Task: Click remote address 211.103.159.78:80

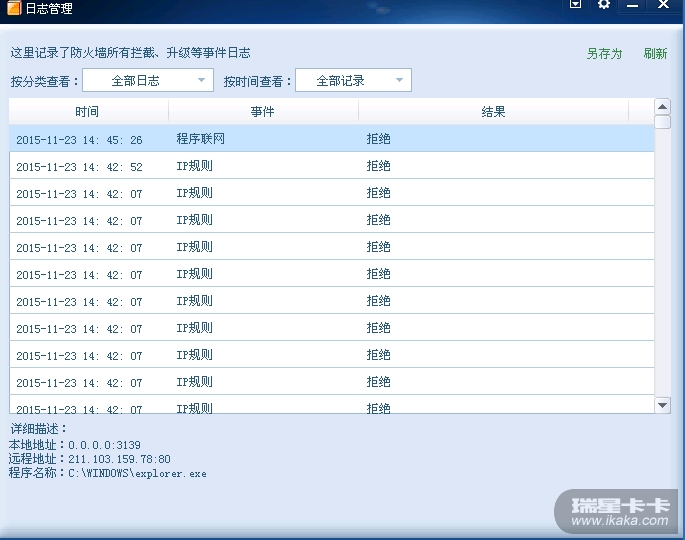Action: 119,459
